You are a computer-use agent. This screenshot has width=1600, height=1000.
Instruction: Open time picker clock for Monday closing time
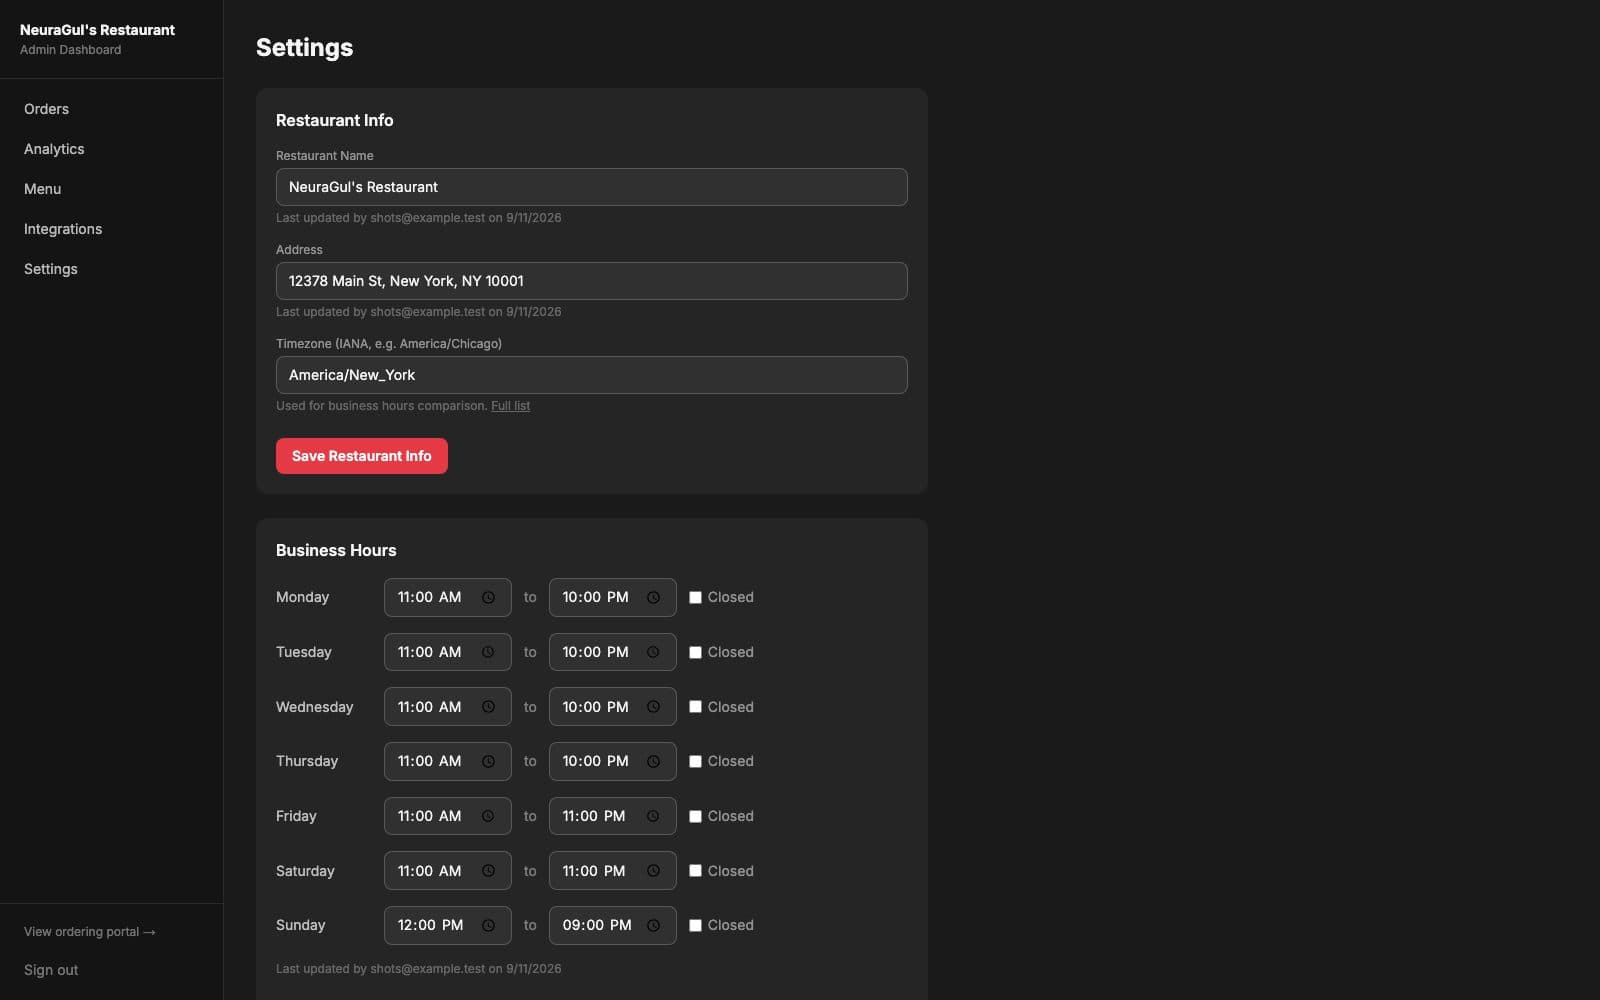(653, 598)
